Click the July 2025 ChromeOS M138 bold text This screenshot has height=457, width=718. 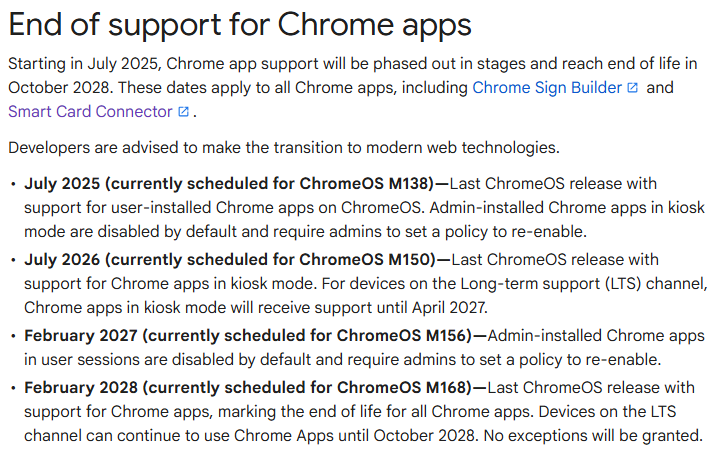coord(229,184)
